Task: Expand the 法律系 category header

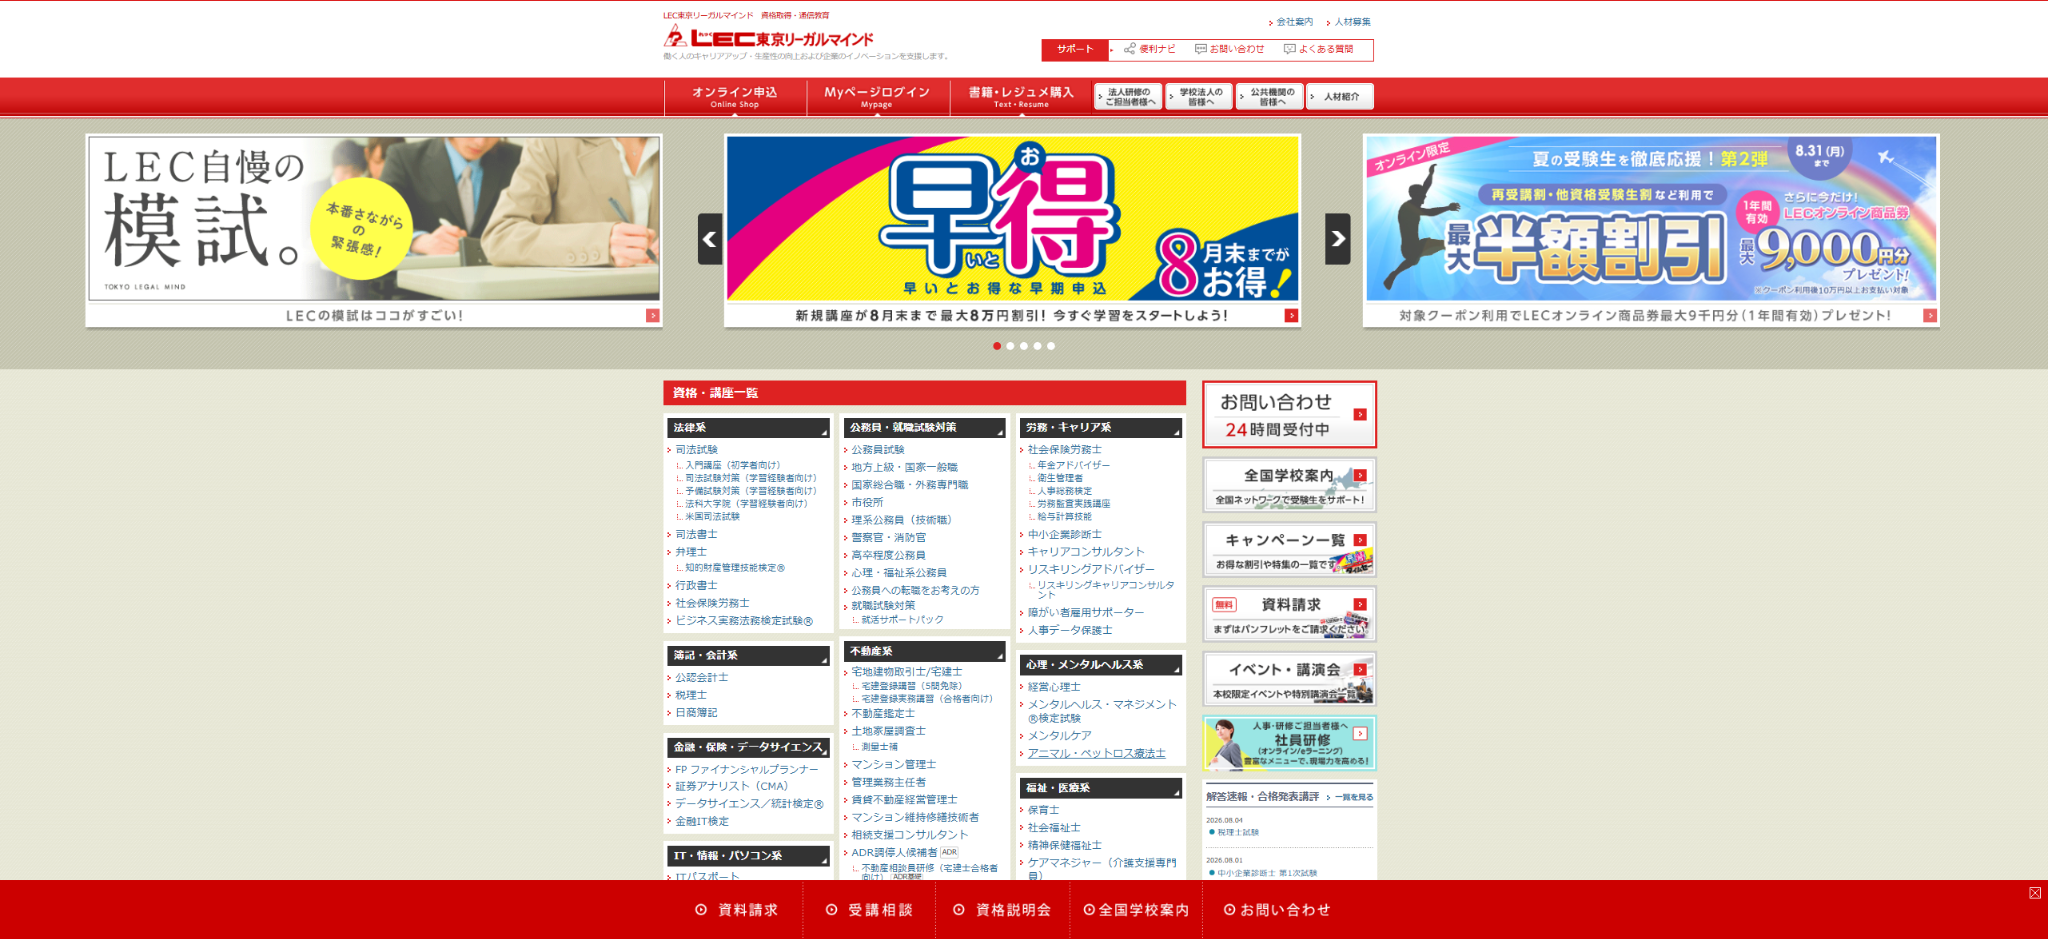Action: click(748, 428)
